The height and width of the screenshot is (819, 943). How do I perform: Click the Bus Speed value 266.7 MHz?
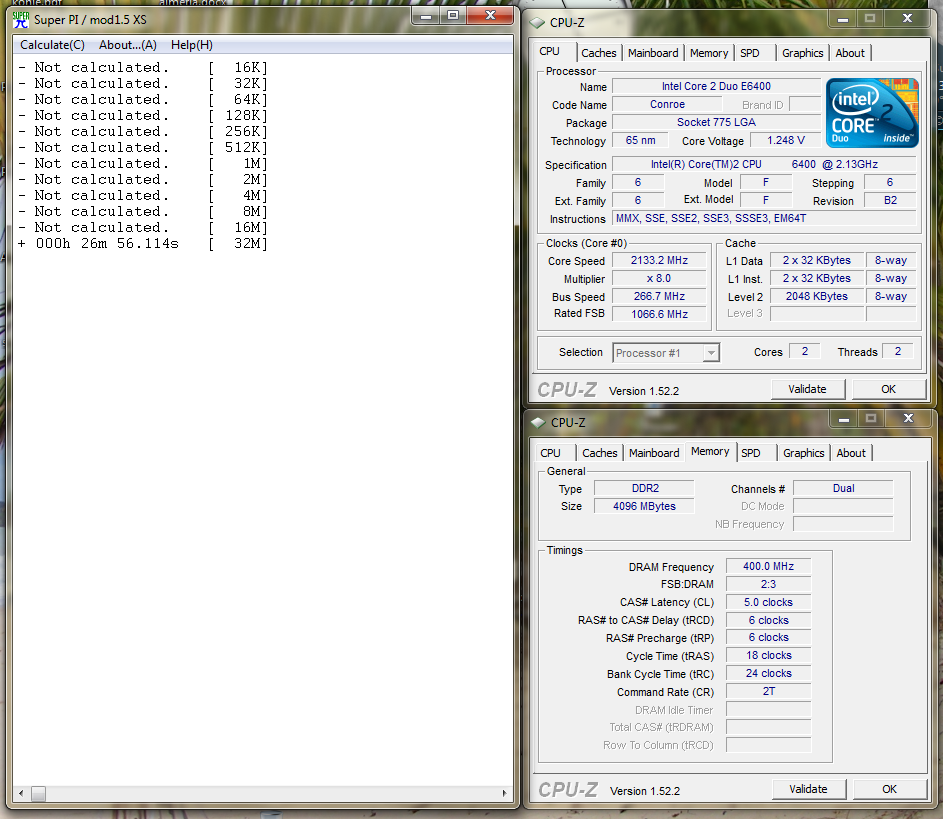659,296
